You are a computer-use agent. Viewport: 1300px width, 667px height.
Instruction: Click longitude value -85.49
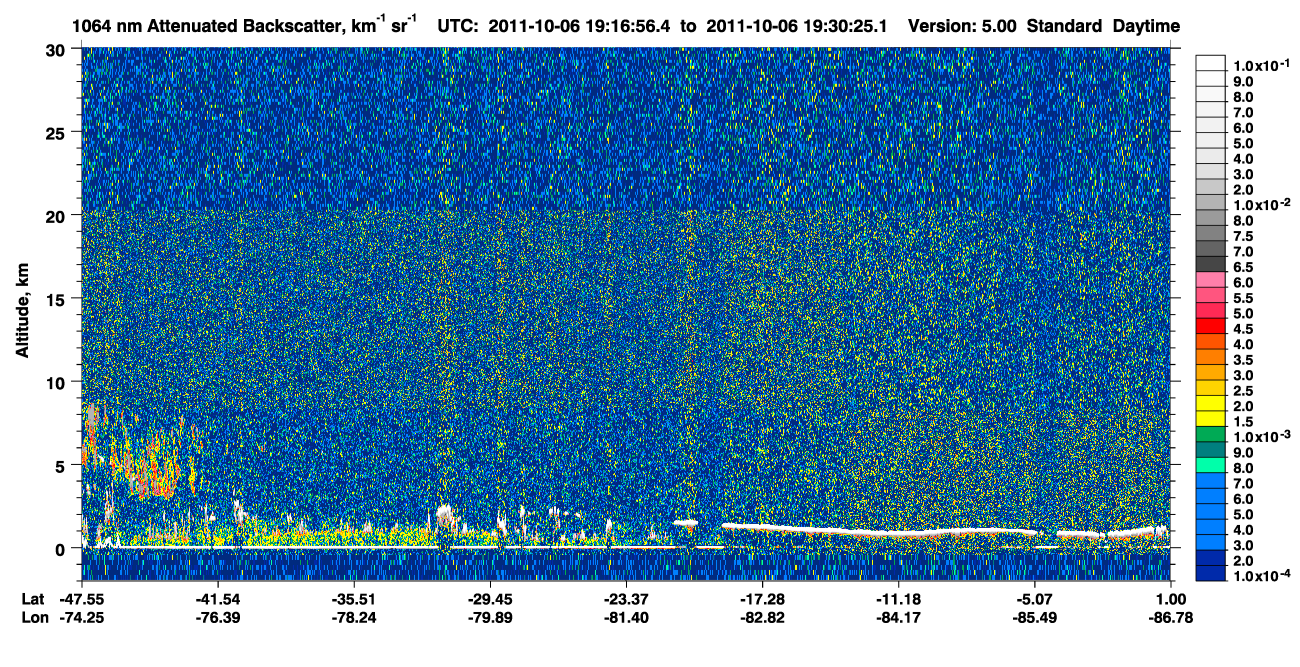click(1035, 617)
